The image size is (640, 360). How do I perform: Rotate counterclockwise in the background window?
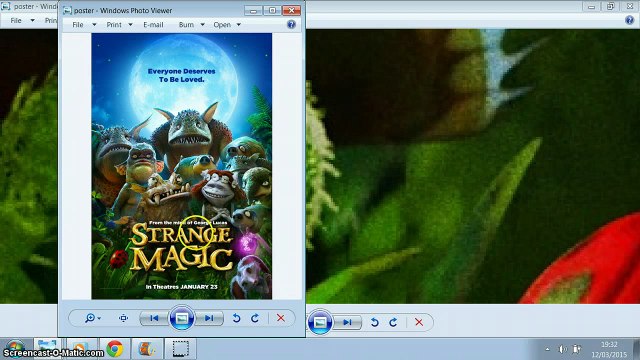tap(374, 322)
